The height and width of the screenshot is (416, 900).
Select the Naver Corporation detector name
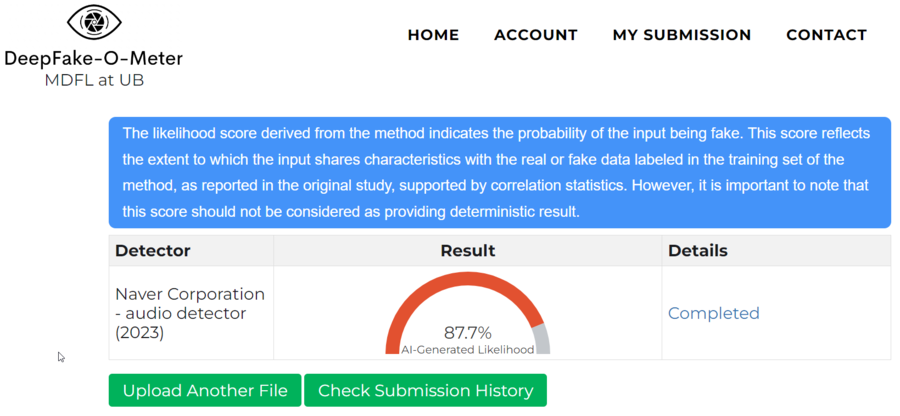point(190,294)
